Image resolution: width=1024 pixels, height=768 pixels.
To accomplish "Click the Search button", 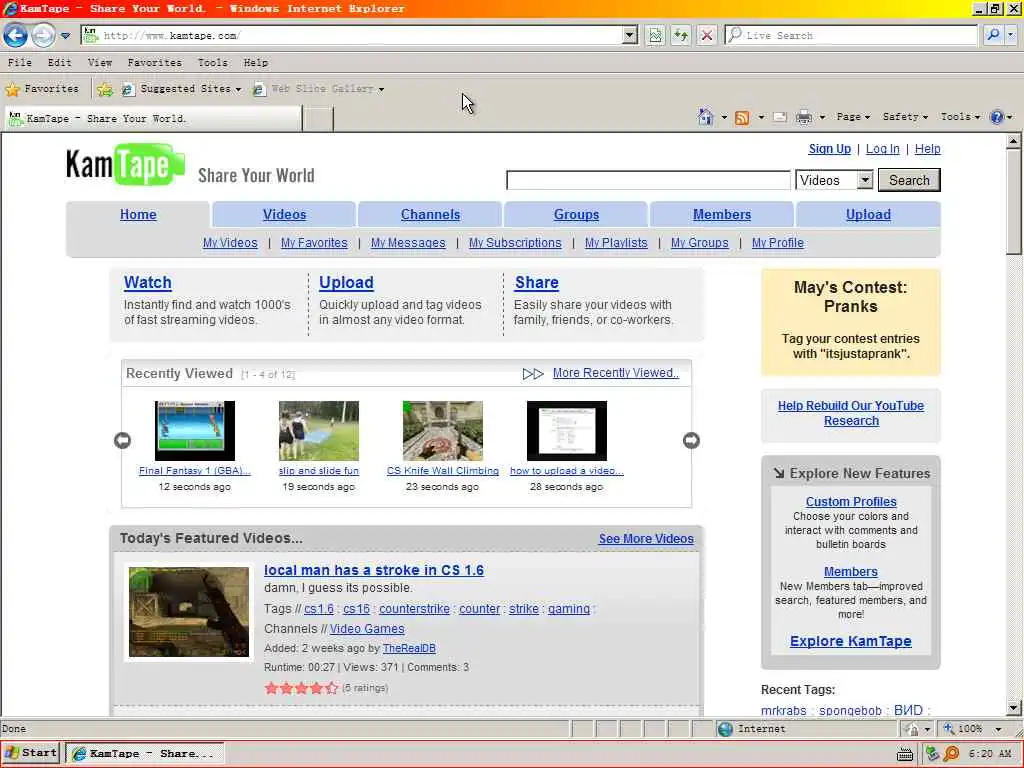I will [x=909, y=180].
